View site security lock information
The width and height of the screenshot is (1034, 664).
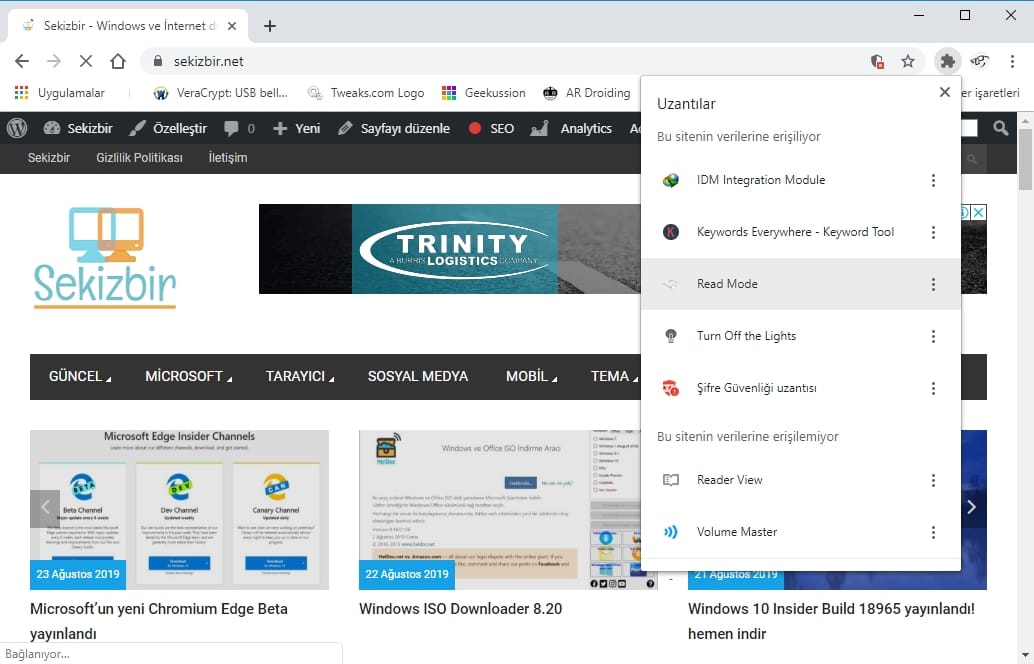158,61
